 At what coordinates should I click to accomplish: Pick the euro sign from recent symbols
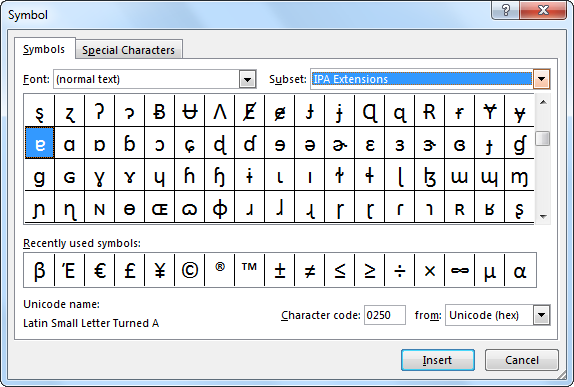(x=100, y=270)
